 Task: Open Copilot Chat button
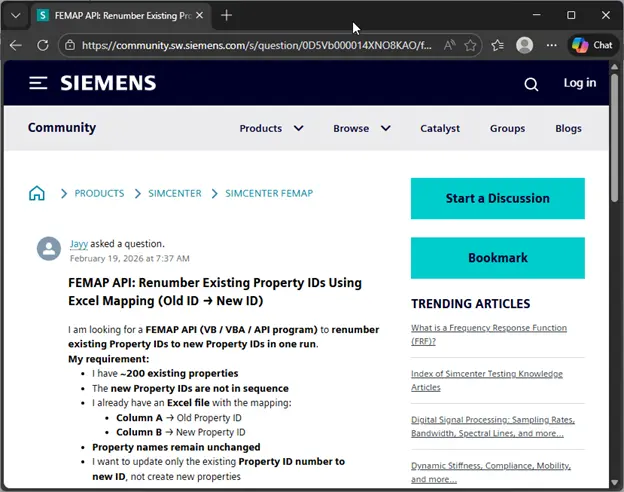click(x=592, y=45)
